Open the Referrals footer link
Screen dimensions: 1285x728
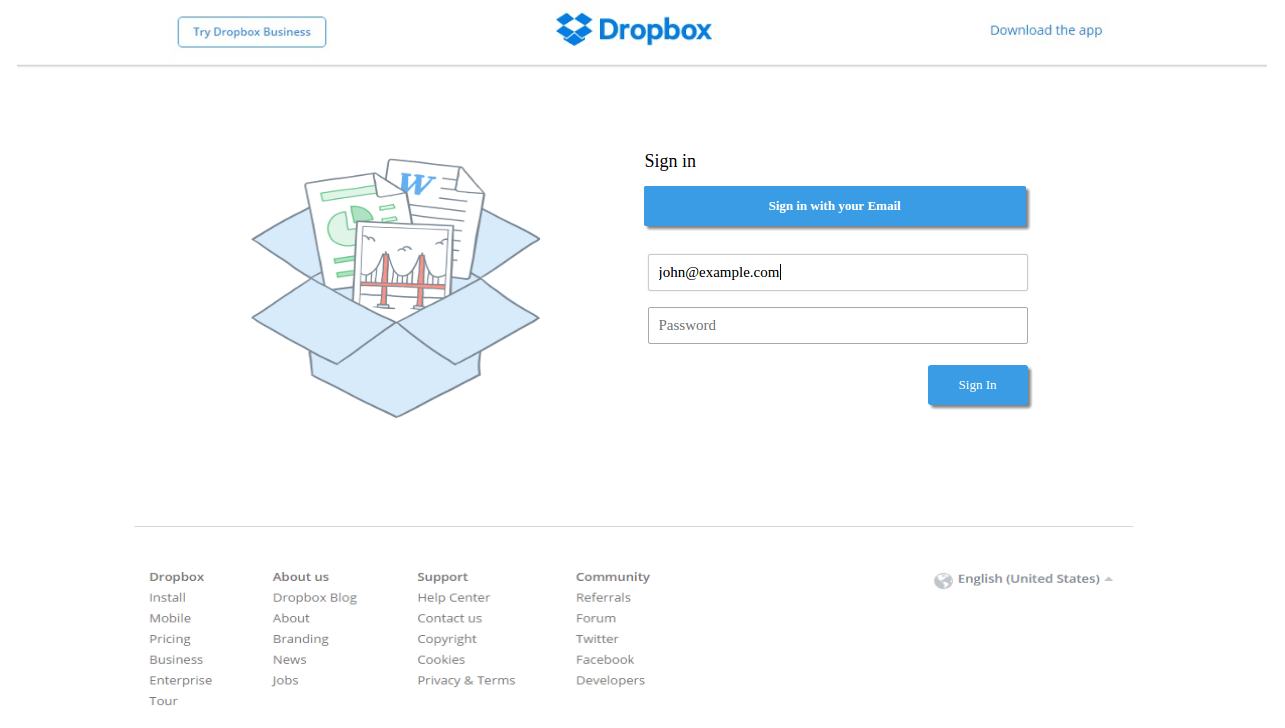(x=603, y=597)
